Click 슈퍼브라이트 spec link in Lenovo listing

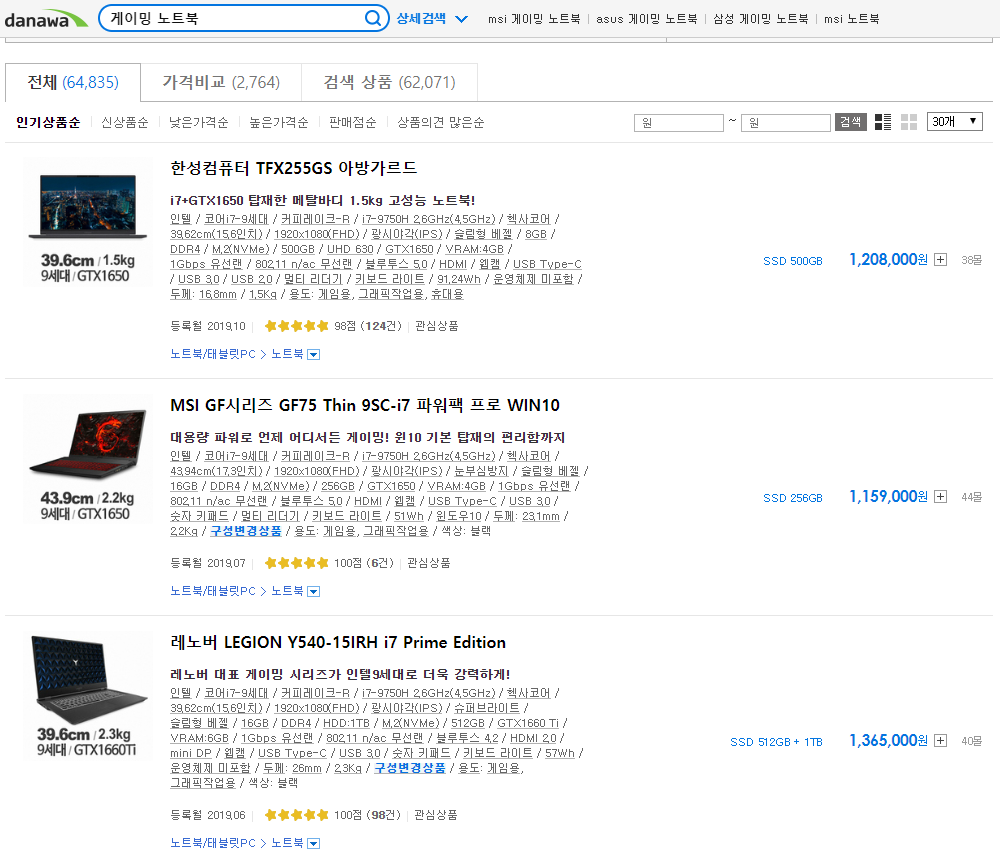tap(487, 708)
